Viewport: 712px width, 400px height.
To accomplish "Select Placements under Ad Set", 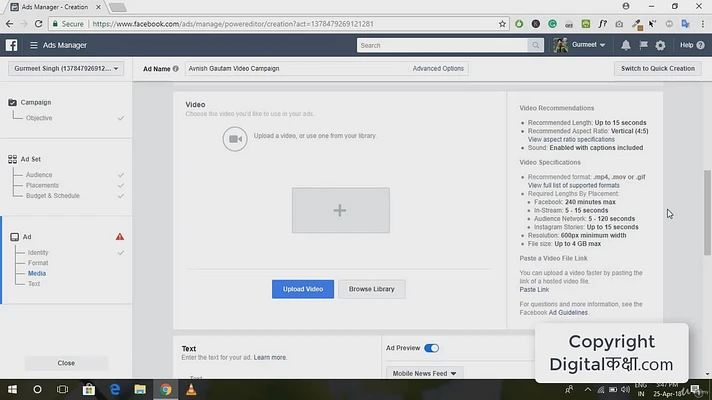I will (42, 185).
